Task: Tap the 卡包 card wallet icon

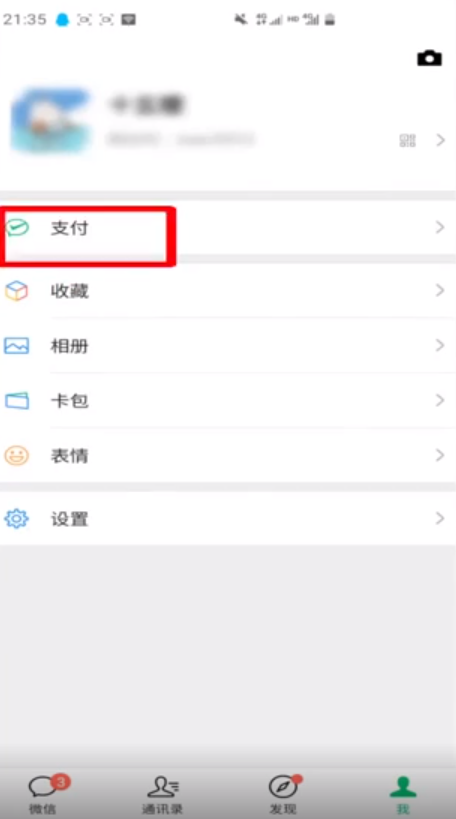Action: pos(17,401)
